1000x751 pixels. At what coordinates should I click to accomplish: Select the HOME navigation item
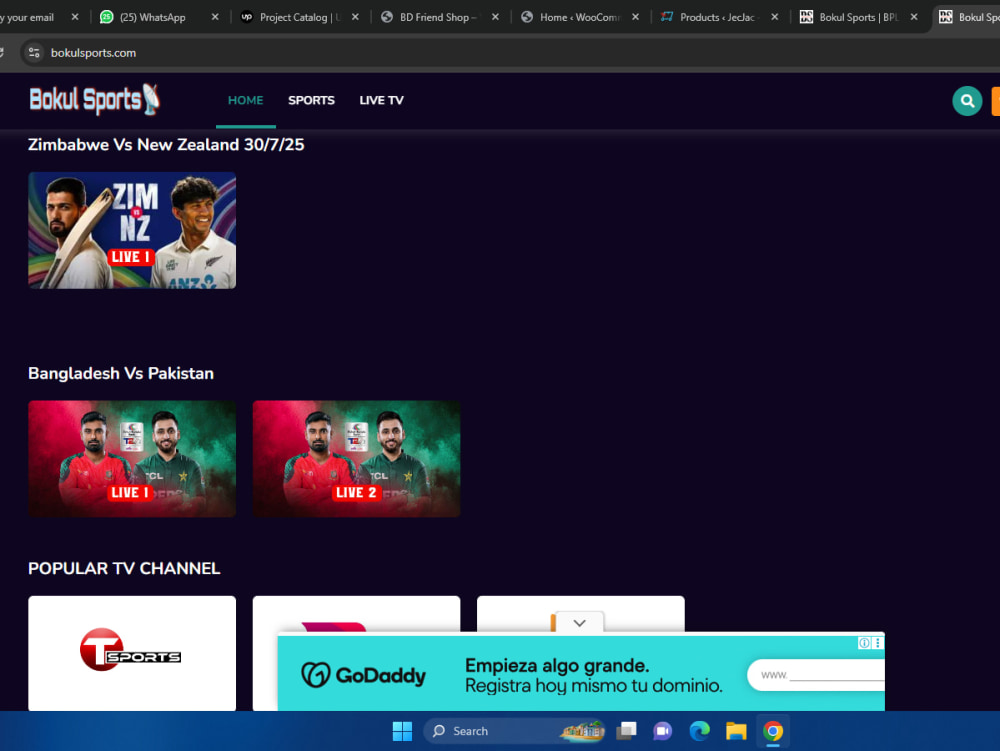(x=246, y=101)
